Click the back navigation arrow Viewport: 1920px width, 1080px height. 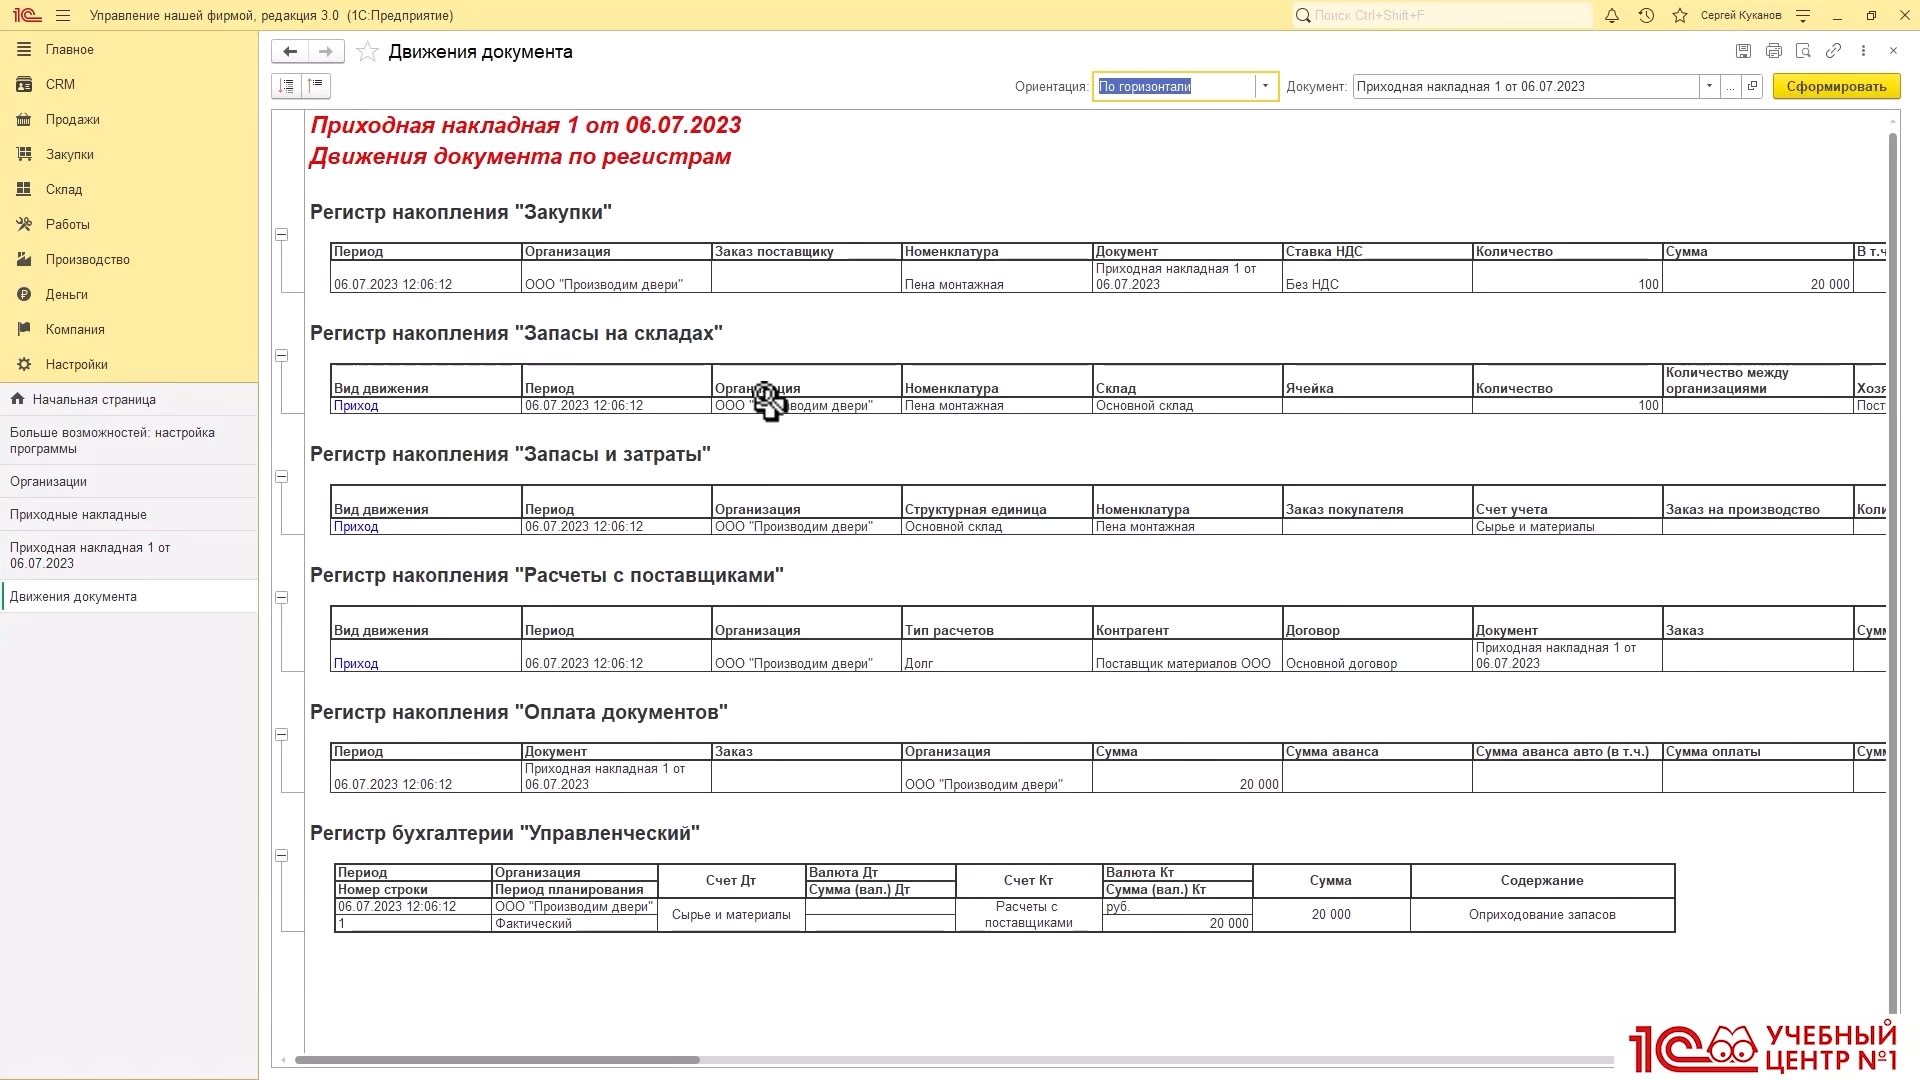tap(290, 52)
